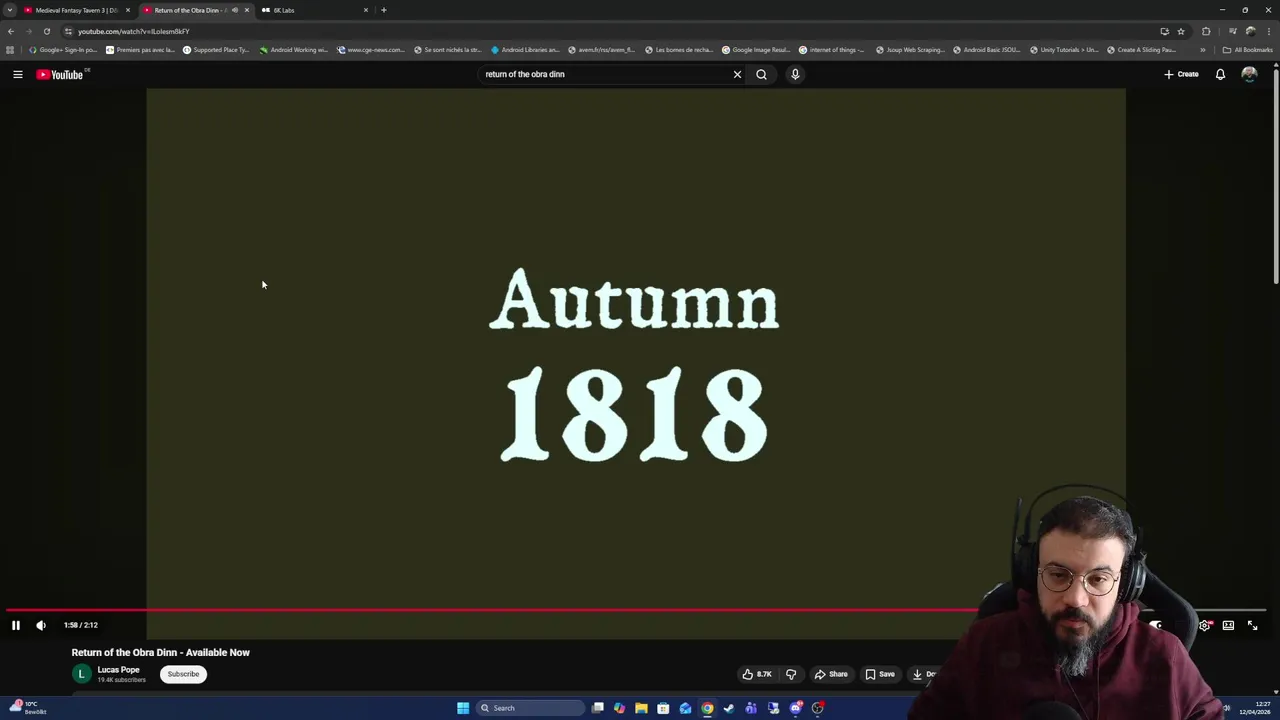The width and height of the screenshot is (1280, 720).
Task: Open All Bookmarks folder
Action: tap(1248, 50)
